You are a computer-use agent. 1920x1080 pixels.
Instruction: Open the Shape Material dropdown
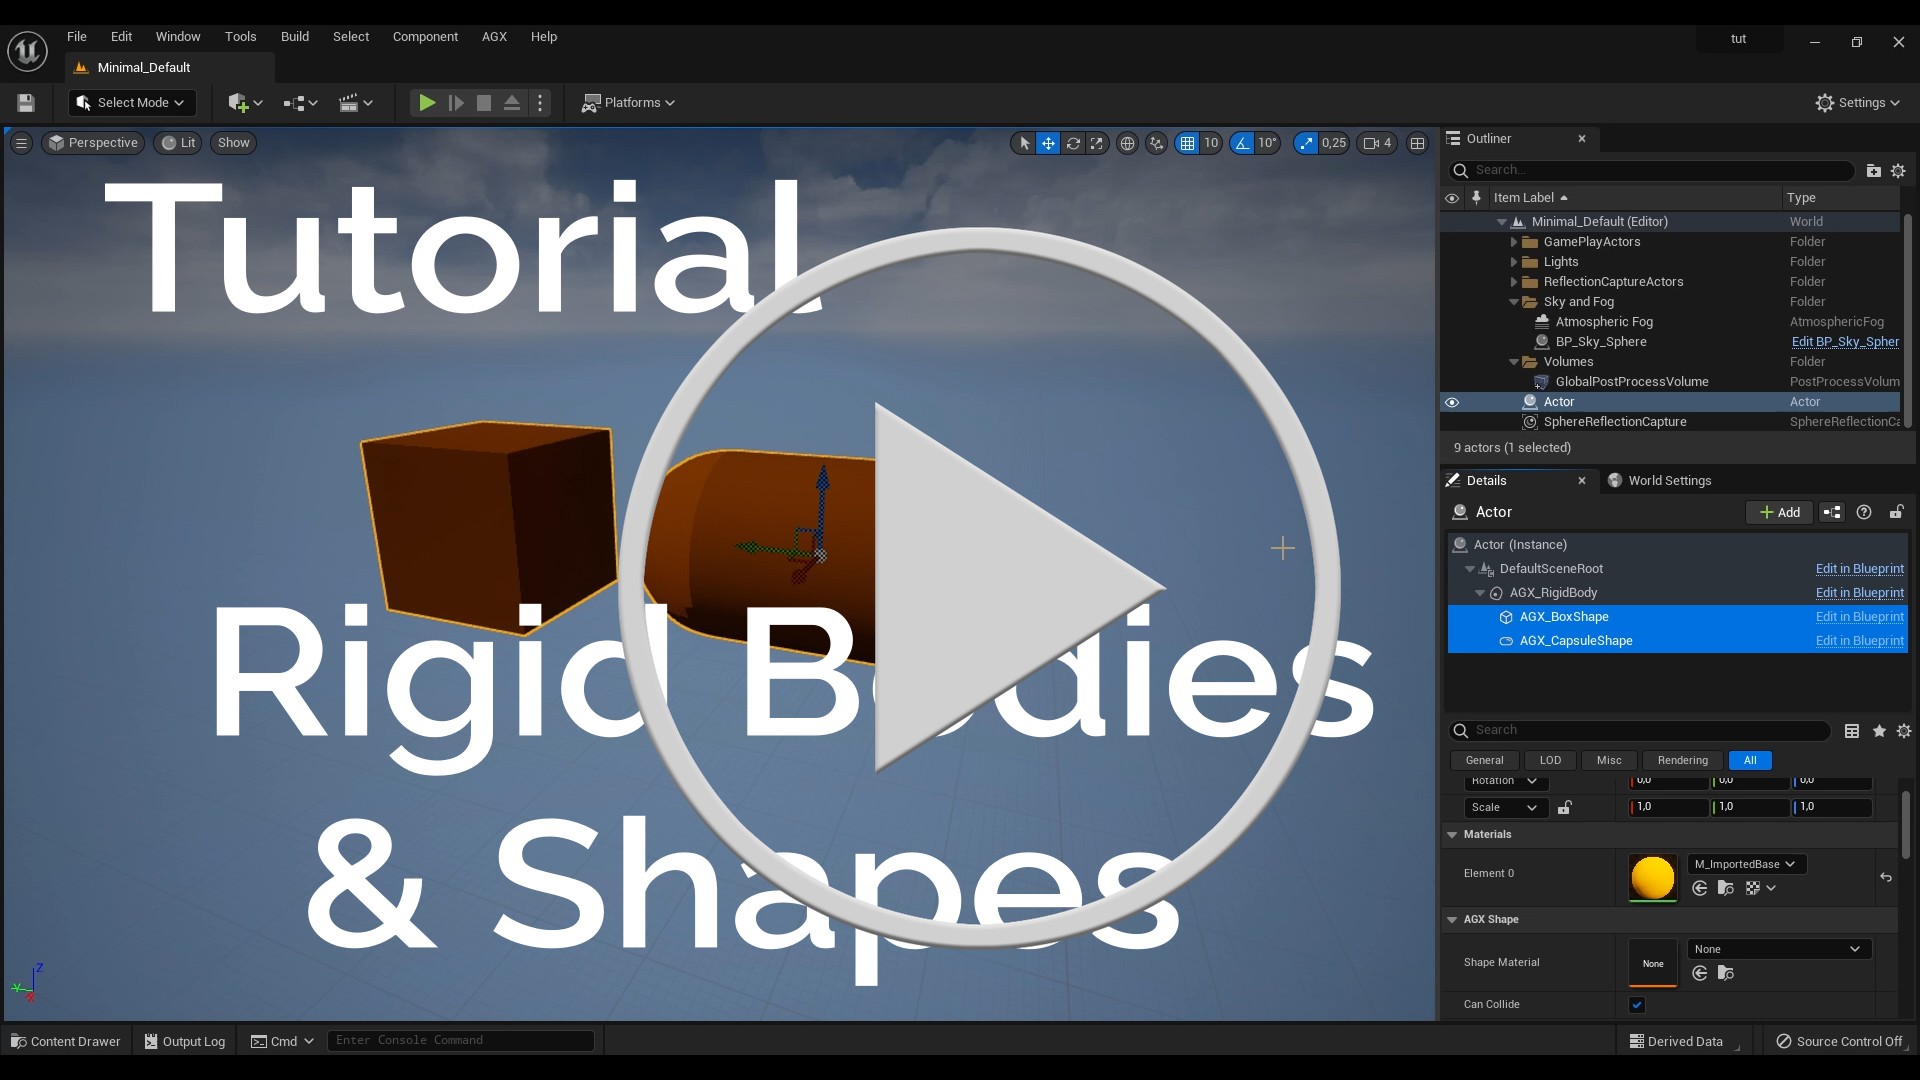(x=1778, y=949)
